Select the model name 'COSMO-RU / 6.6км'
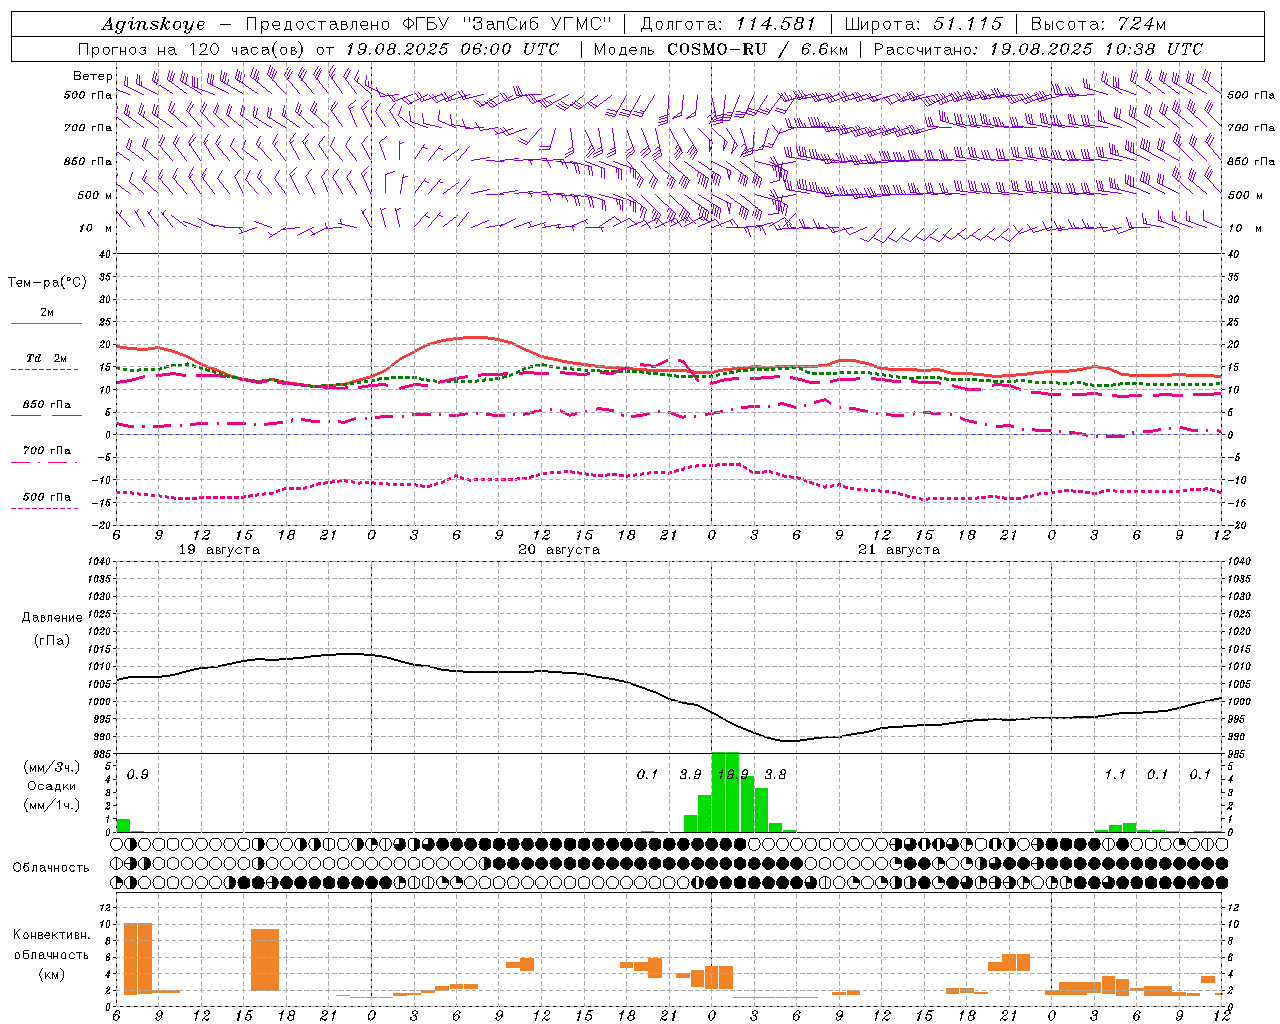Screen dimensions: 1280x1024 pos(758,49)
